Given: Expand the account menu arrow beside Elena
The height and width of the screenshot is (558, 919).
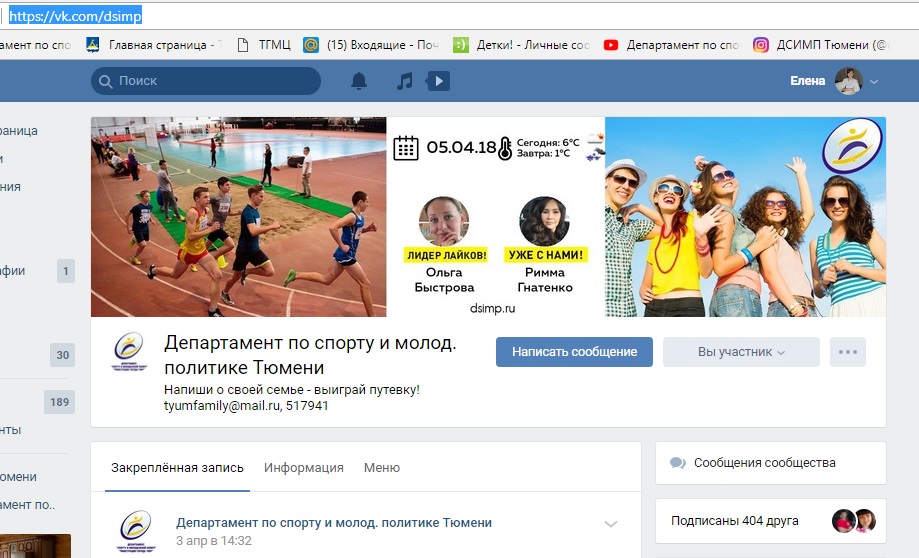Looking at the screenshot, I should point(873,81).
